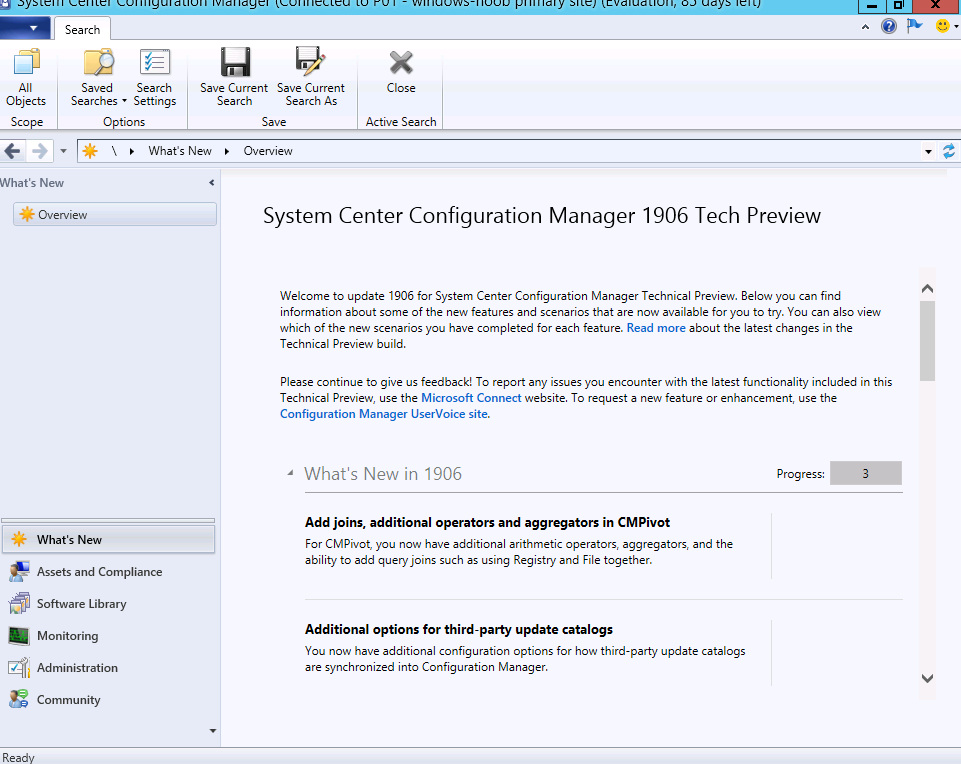
Task: Refresh the view with the refresh icon
Action: pyautogui.click(x=949, y=151)
